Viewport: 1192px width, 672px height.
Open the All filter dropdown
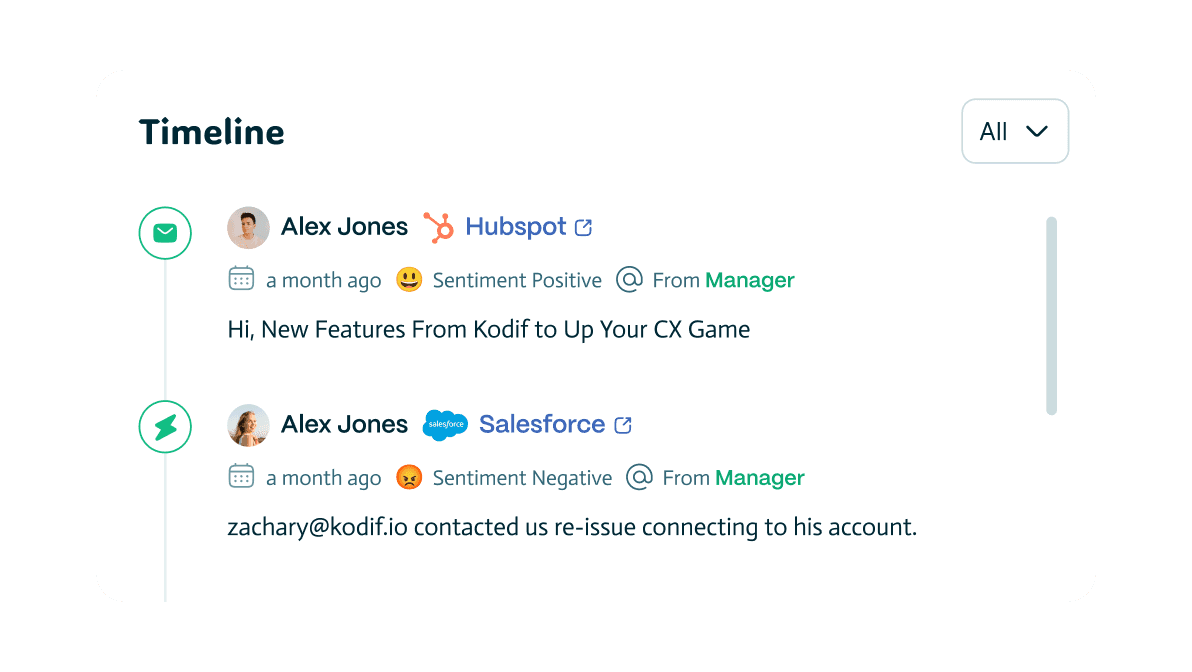[x=1014, y=131]
